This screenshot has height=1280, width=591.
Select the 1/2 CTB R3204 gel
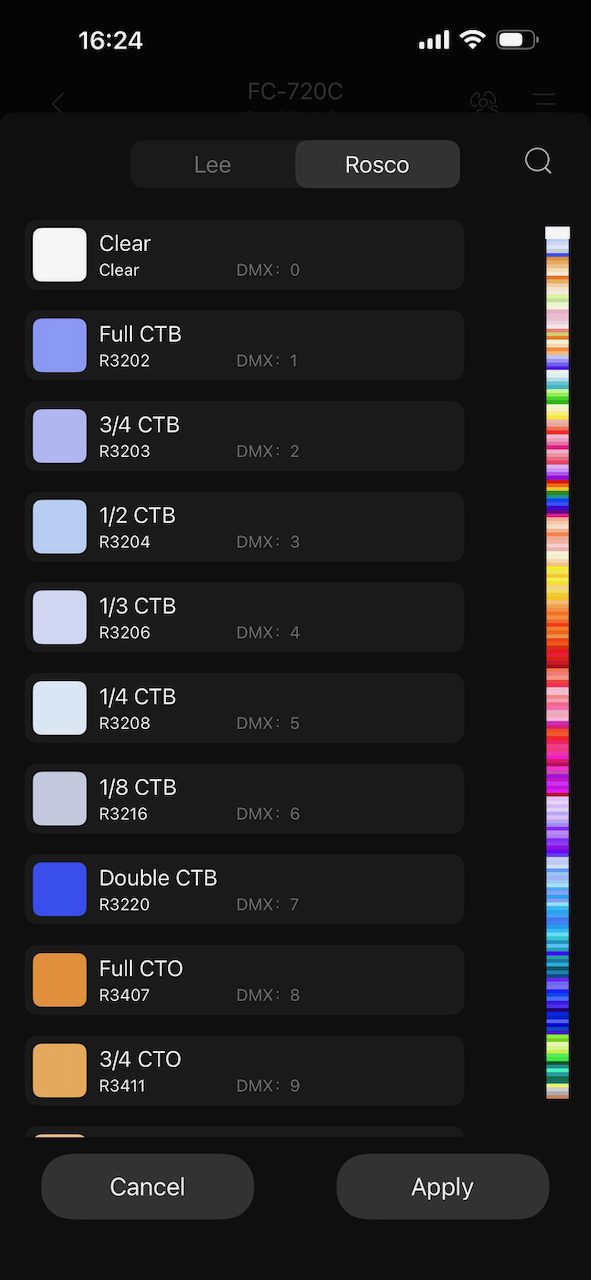(244, 526)
